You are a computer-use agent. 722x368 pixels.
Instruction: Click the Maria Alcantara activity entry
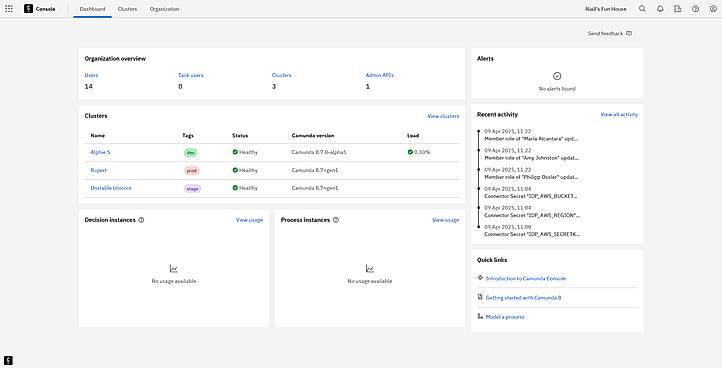pyautogui.click(x=531, y=135)
